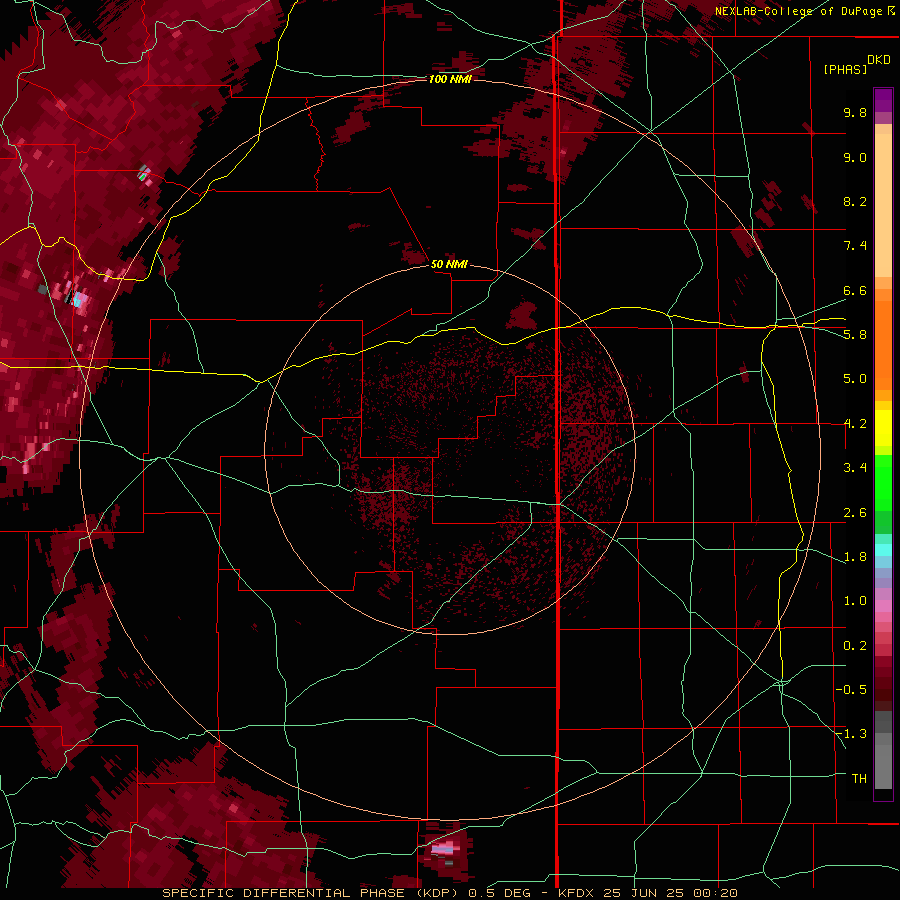The height and width of the screenshot is (900, 900).
Task: Click the -1.3 scale value
Action: tap(851, 734)
